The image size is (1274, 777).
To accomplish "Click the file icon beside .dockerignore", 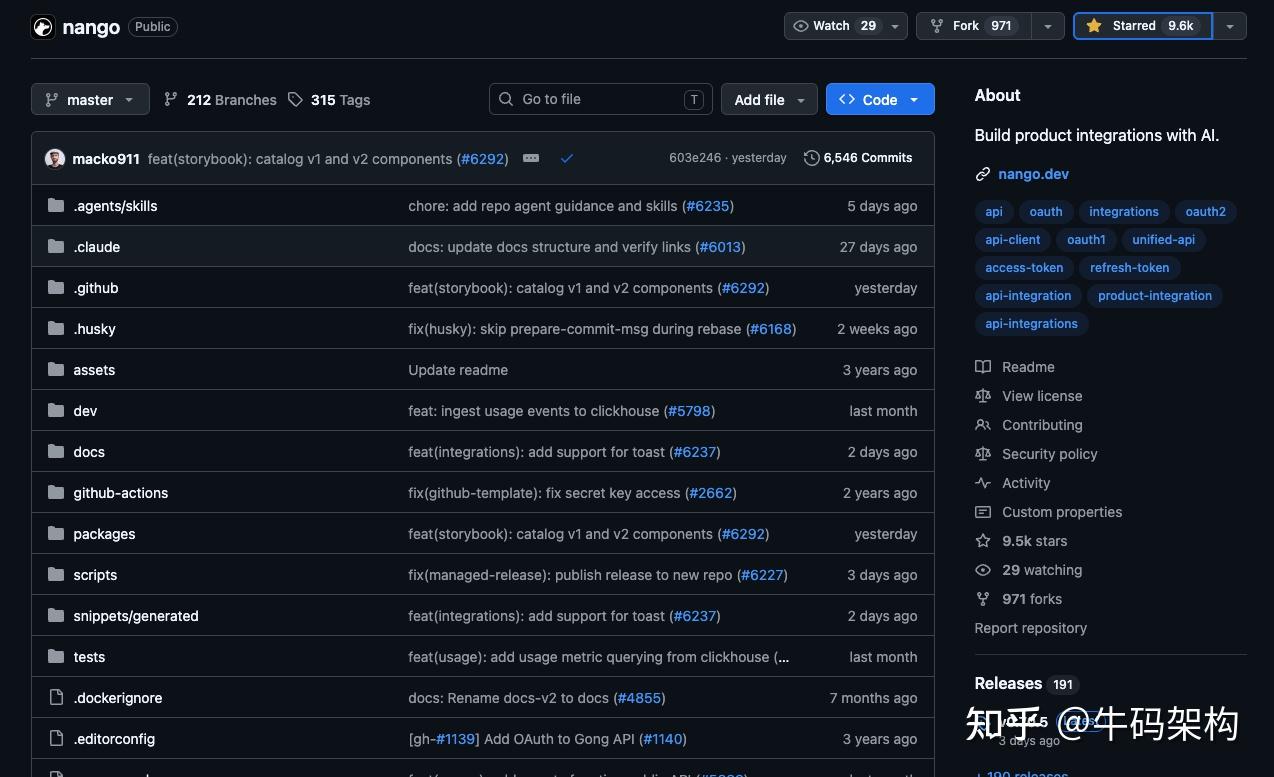I will [56, 698].
